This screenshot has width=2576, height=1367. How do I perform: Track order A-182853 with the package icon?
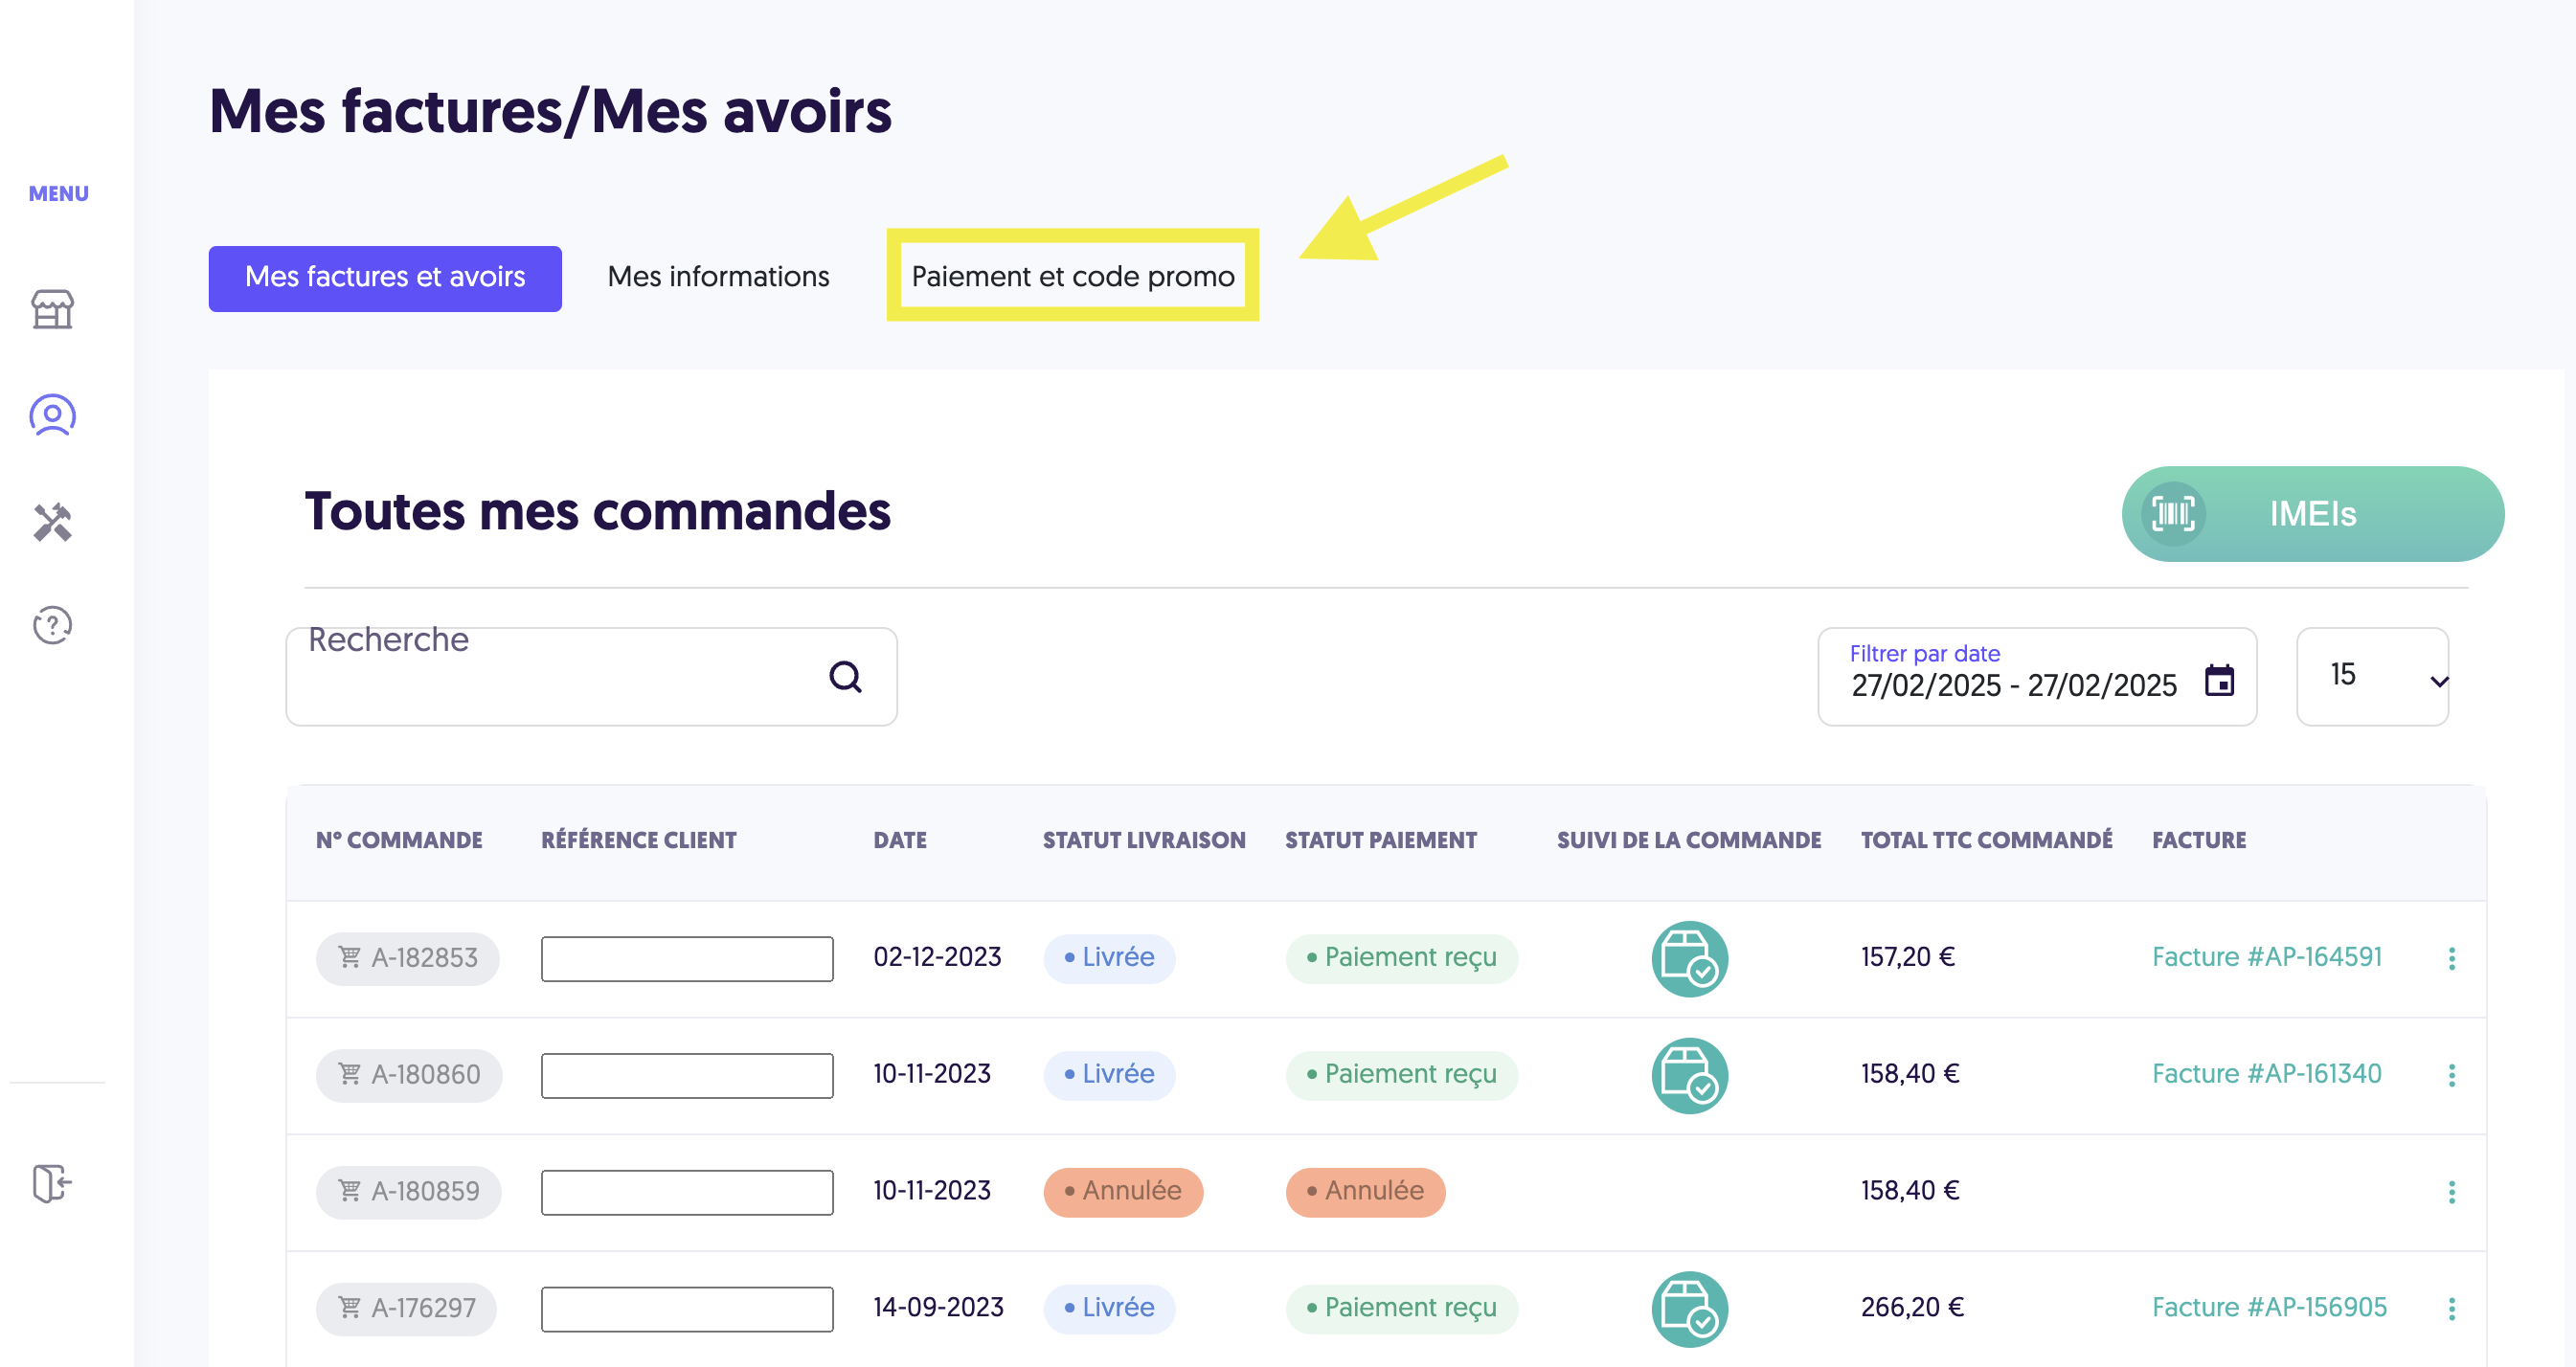point(1689,958)
